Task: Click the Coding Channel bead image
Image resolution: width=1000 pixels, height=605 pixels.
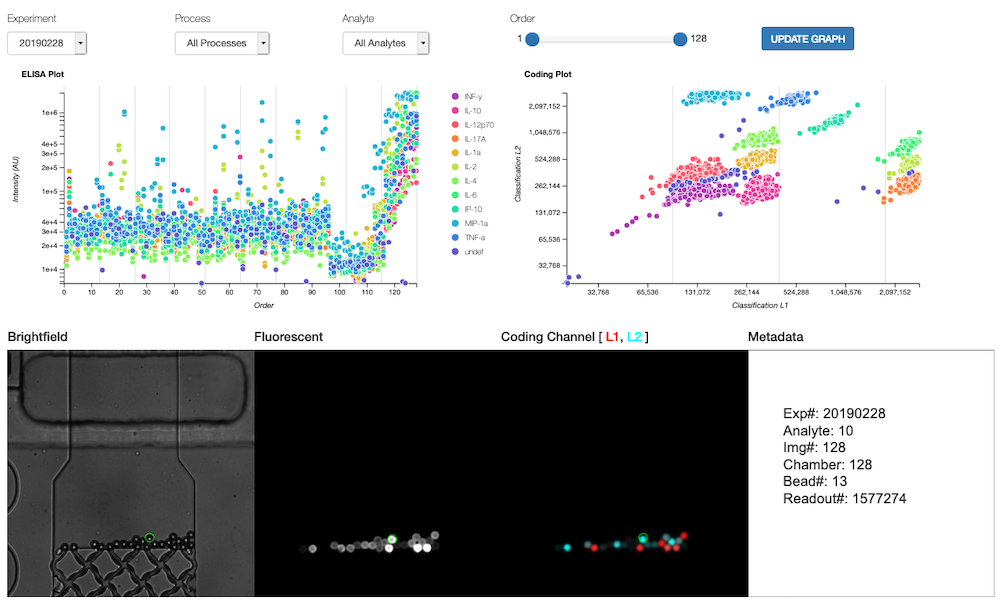Action: [x=623, y=473]
